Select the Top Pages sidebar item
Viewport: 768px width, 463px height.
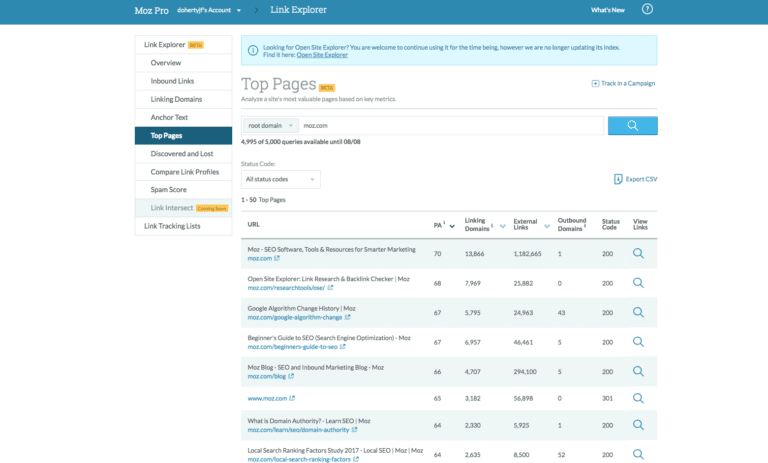coord(183,136)
